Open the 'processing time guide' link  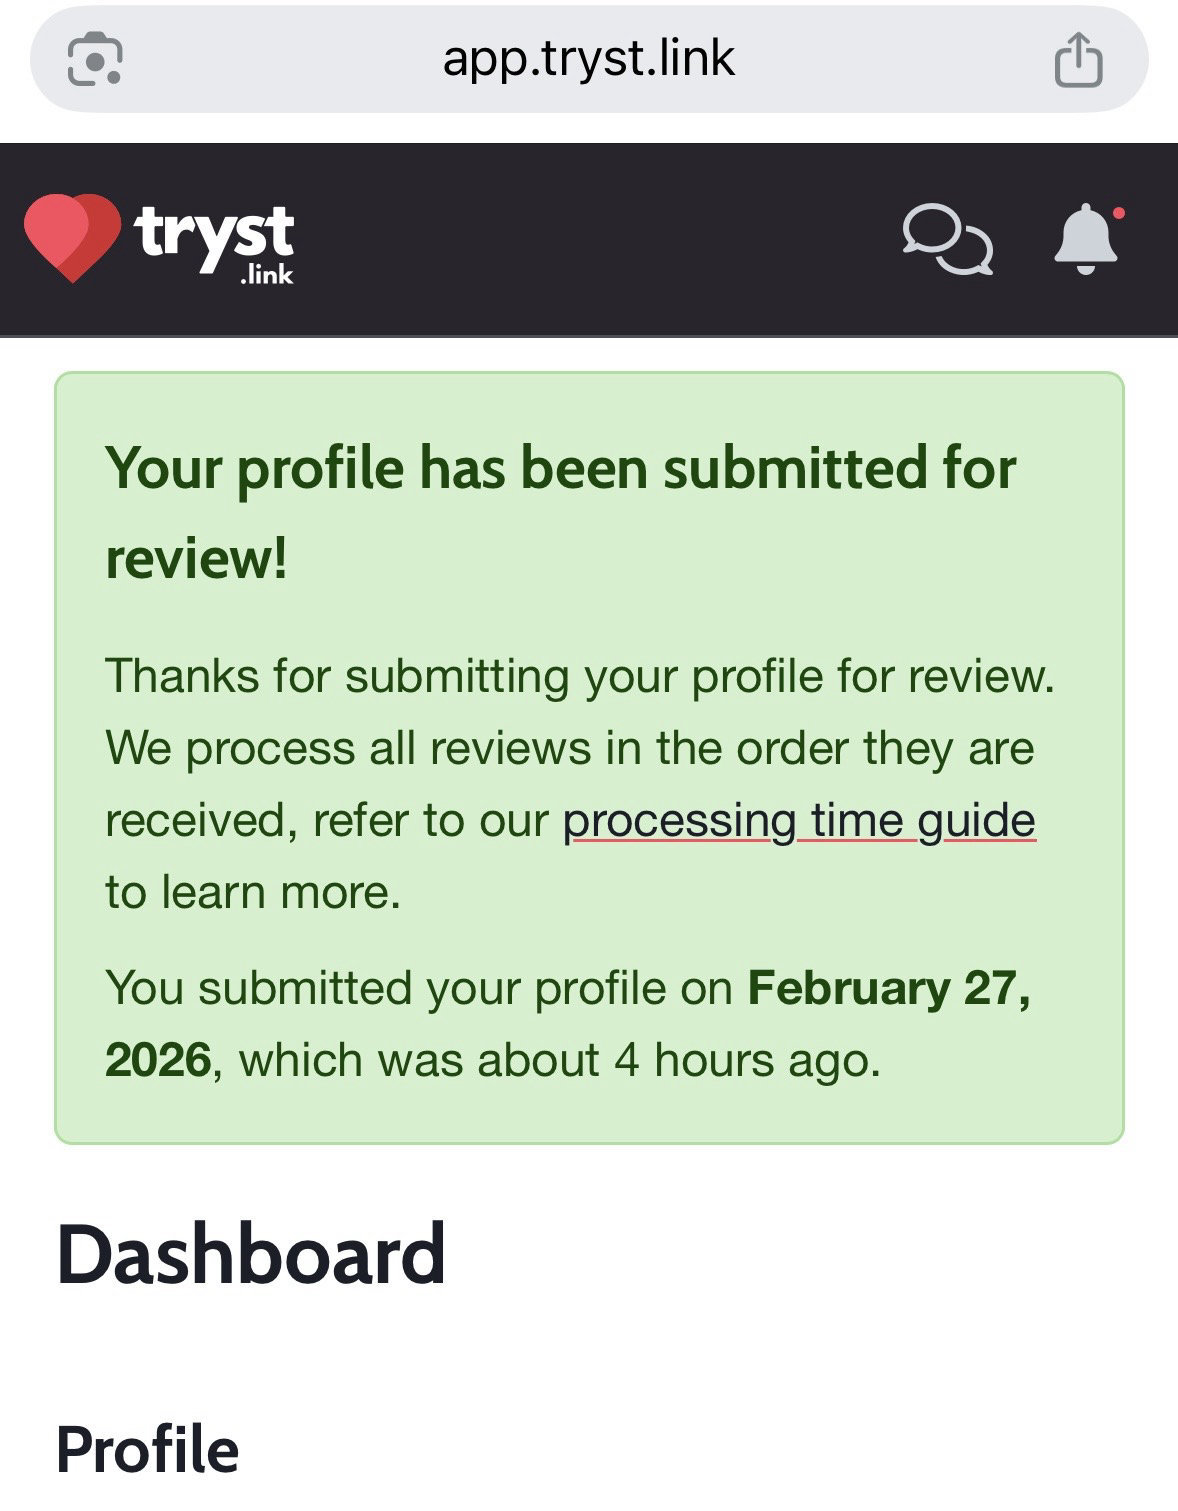(x=799, y=821)
